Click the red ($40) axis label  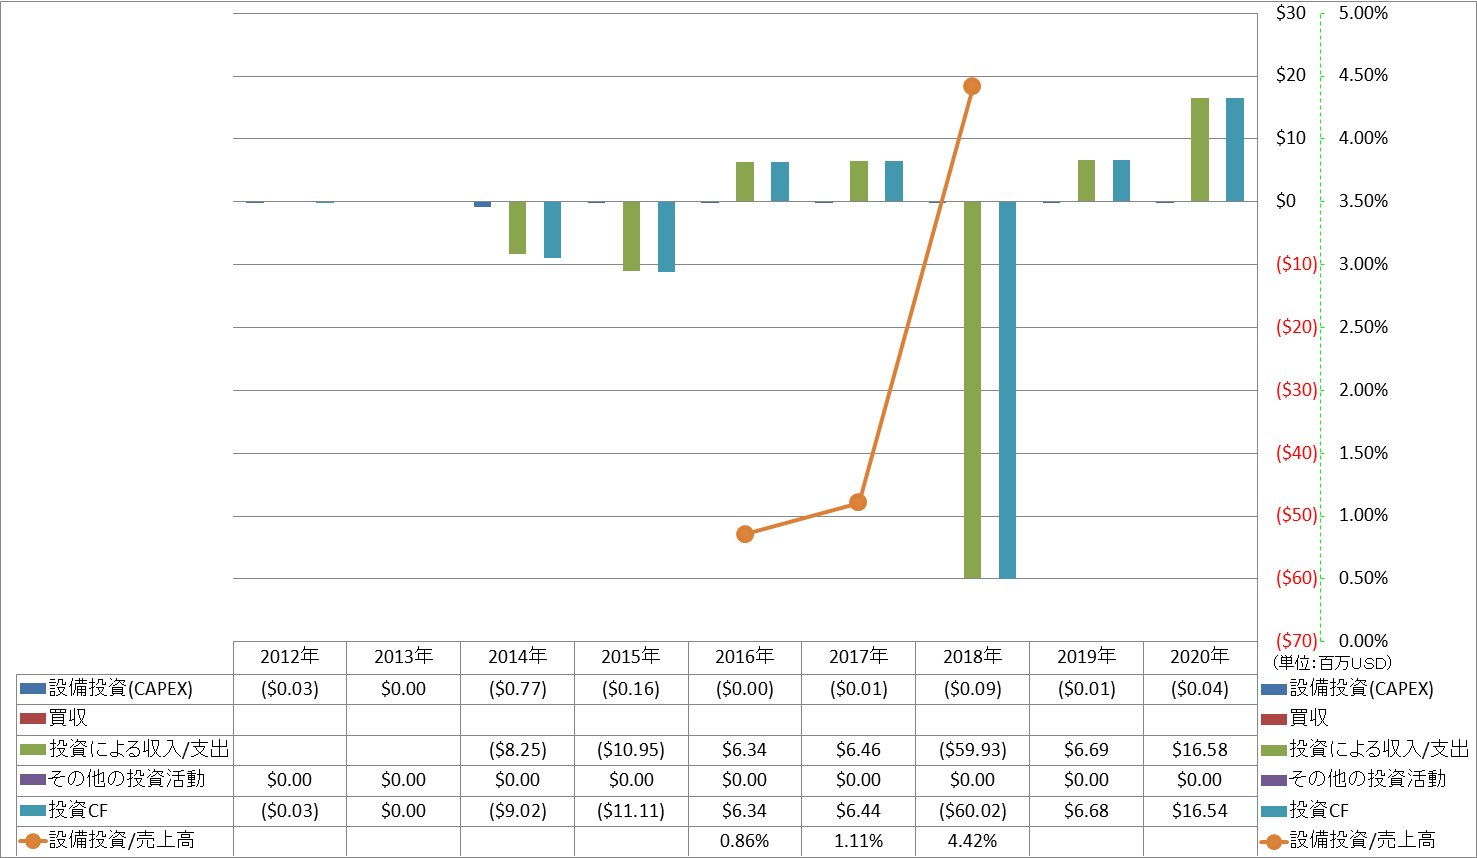click(x=1297, y=453)
